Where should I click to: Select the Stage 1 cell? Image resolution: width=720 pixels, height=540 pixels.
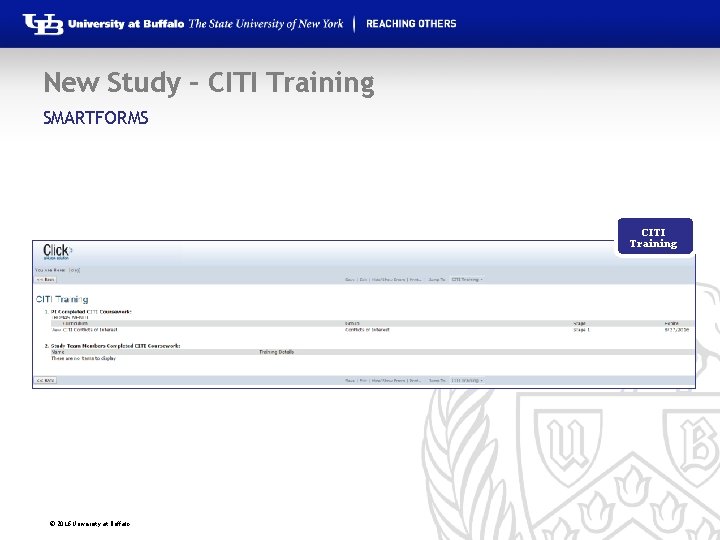pyautogui.click(x=581, y=330)
